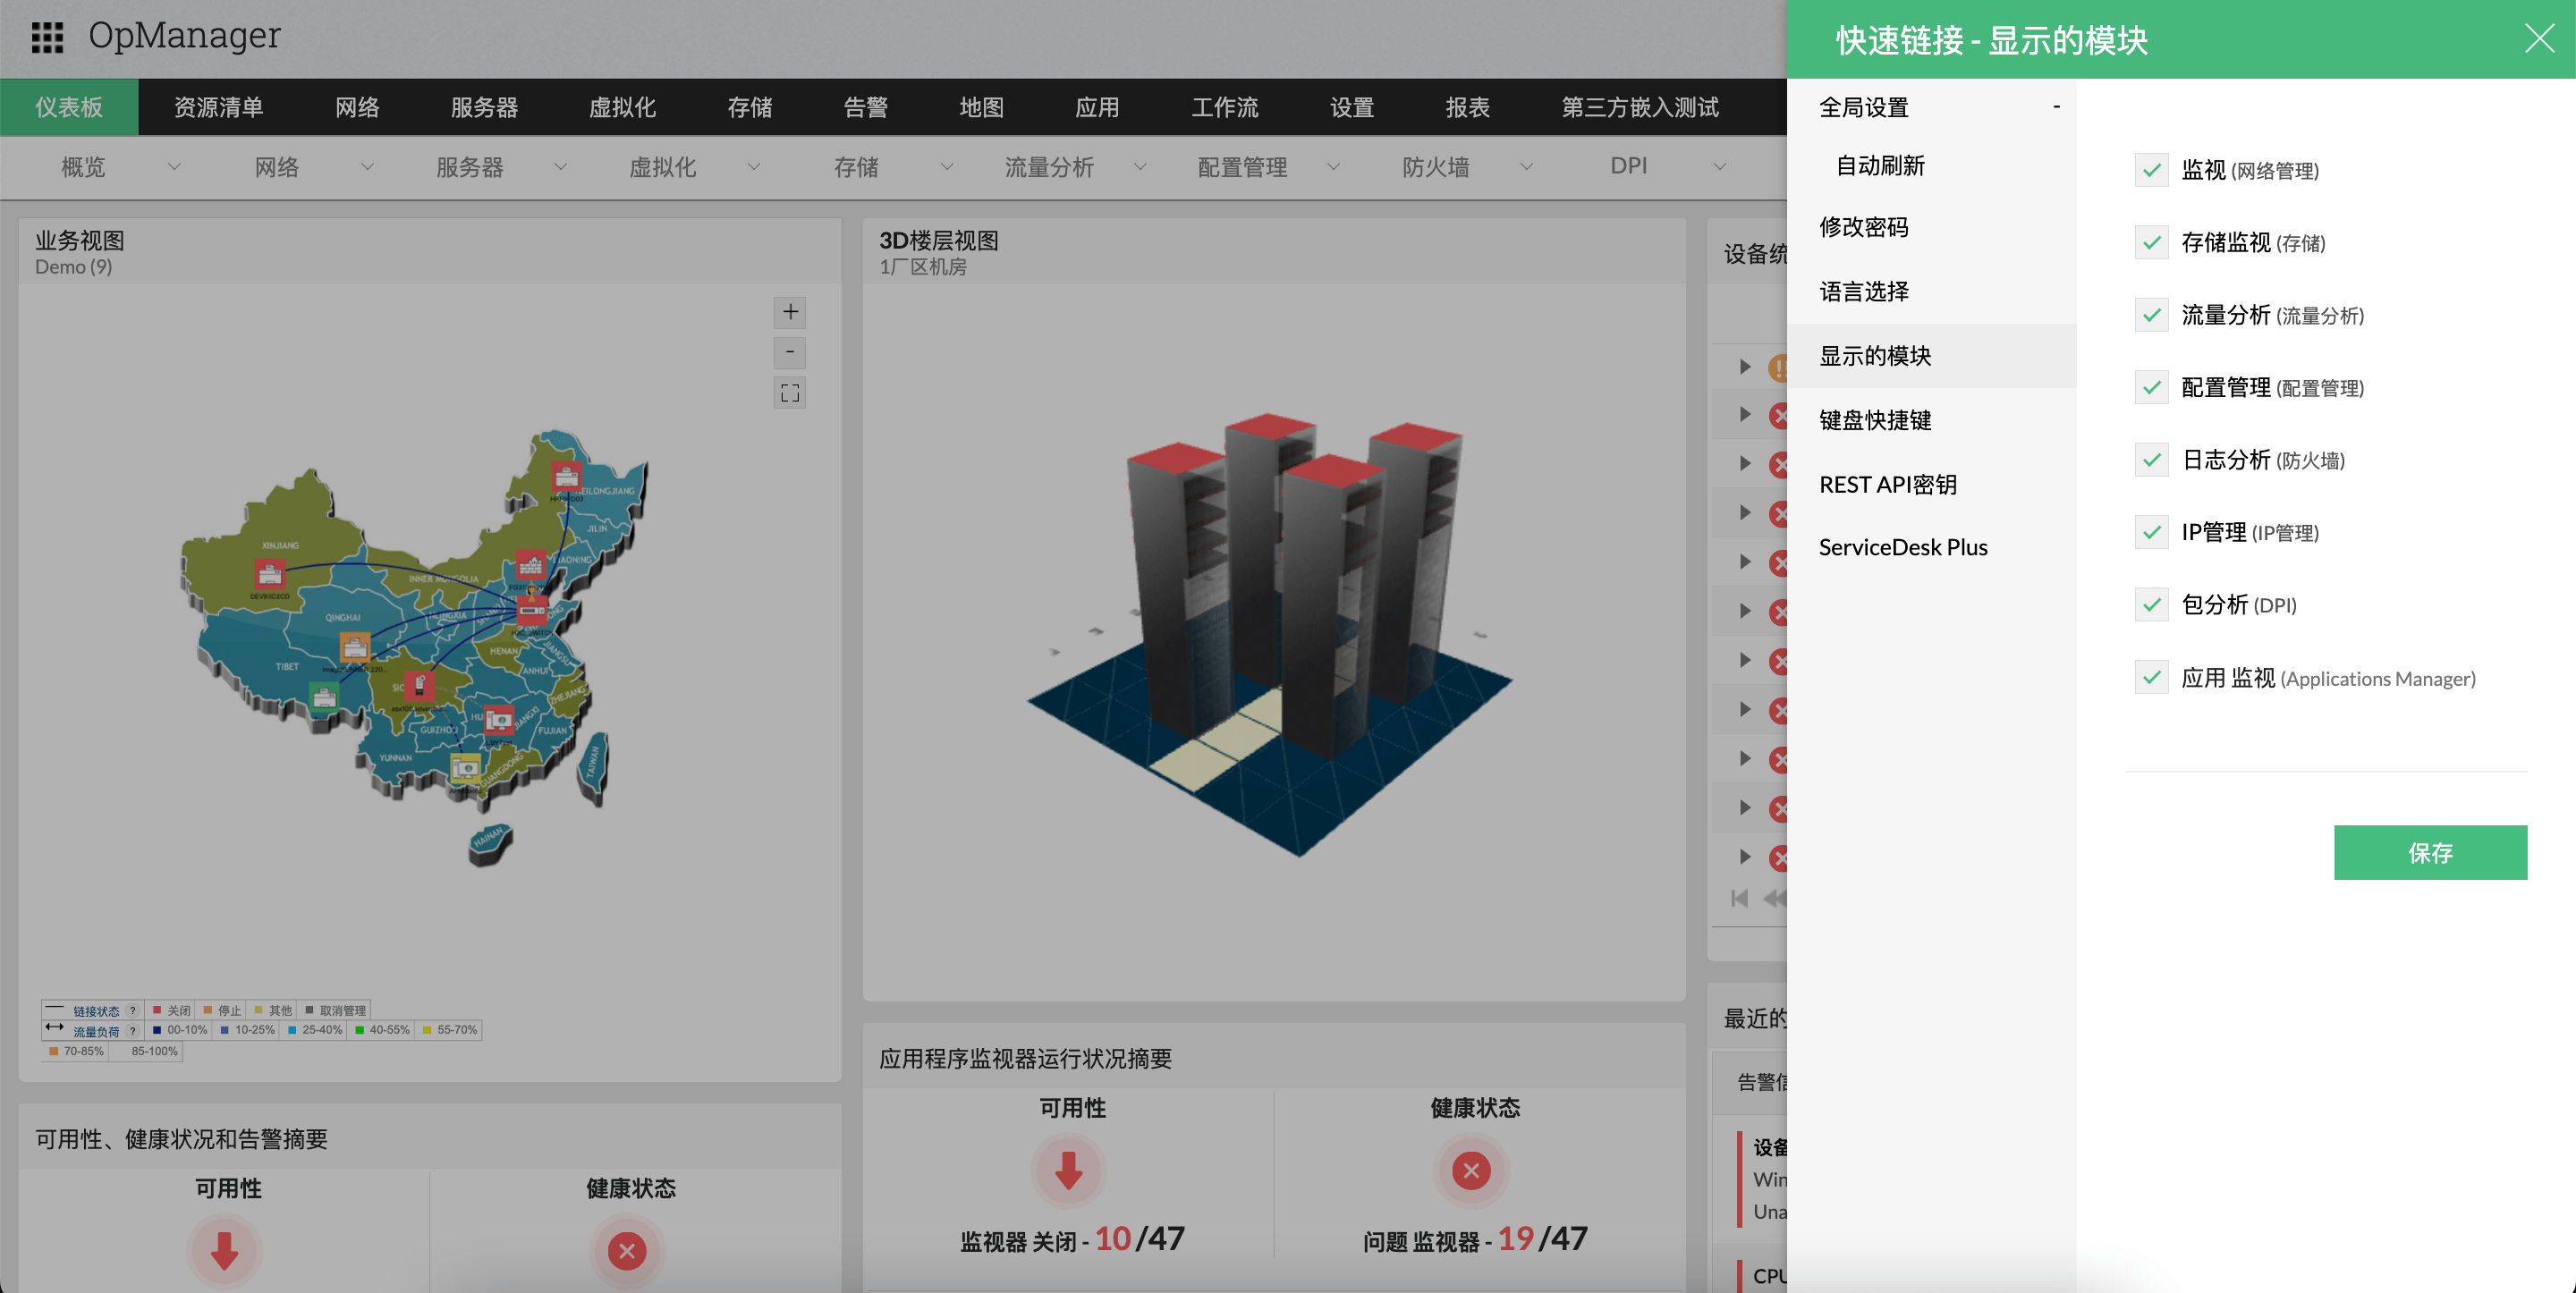Expand the 流量分析 dashboard dropdown
Viewport: 2576px width, 1293px height.
(x=1140, y=167)
